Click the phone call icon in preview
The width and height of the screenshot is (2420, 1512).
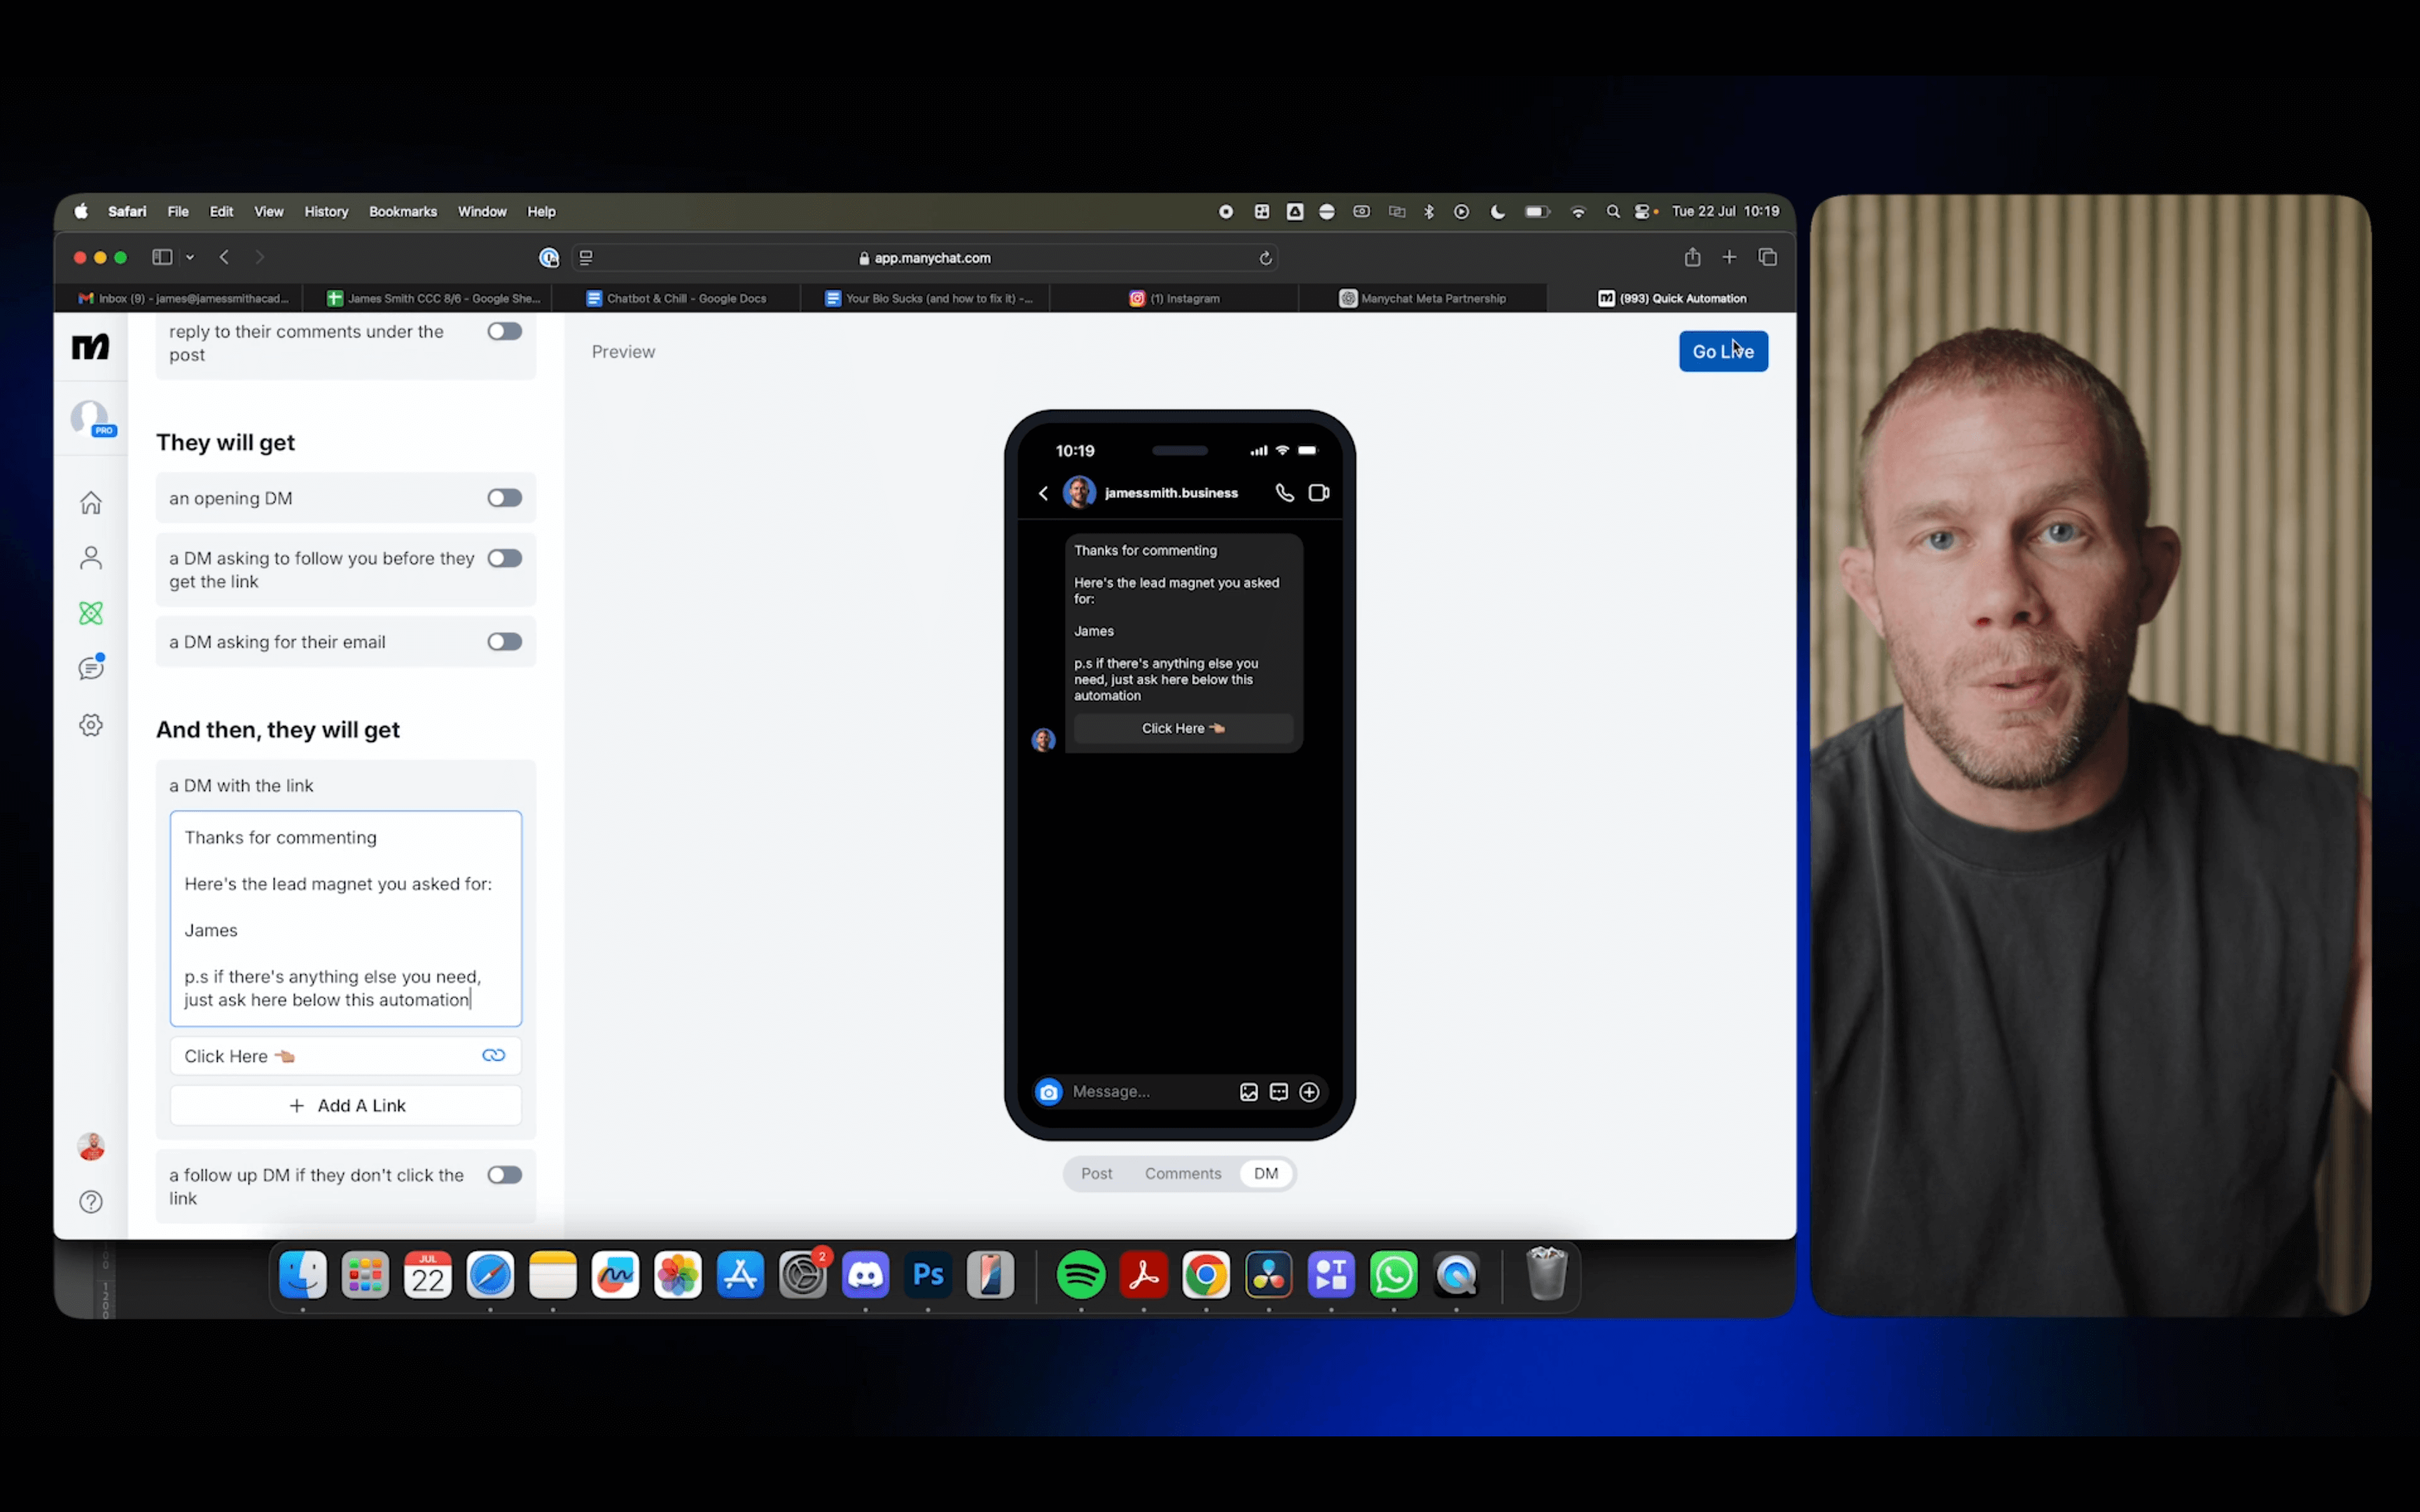pos(1284,493)
